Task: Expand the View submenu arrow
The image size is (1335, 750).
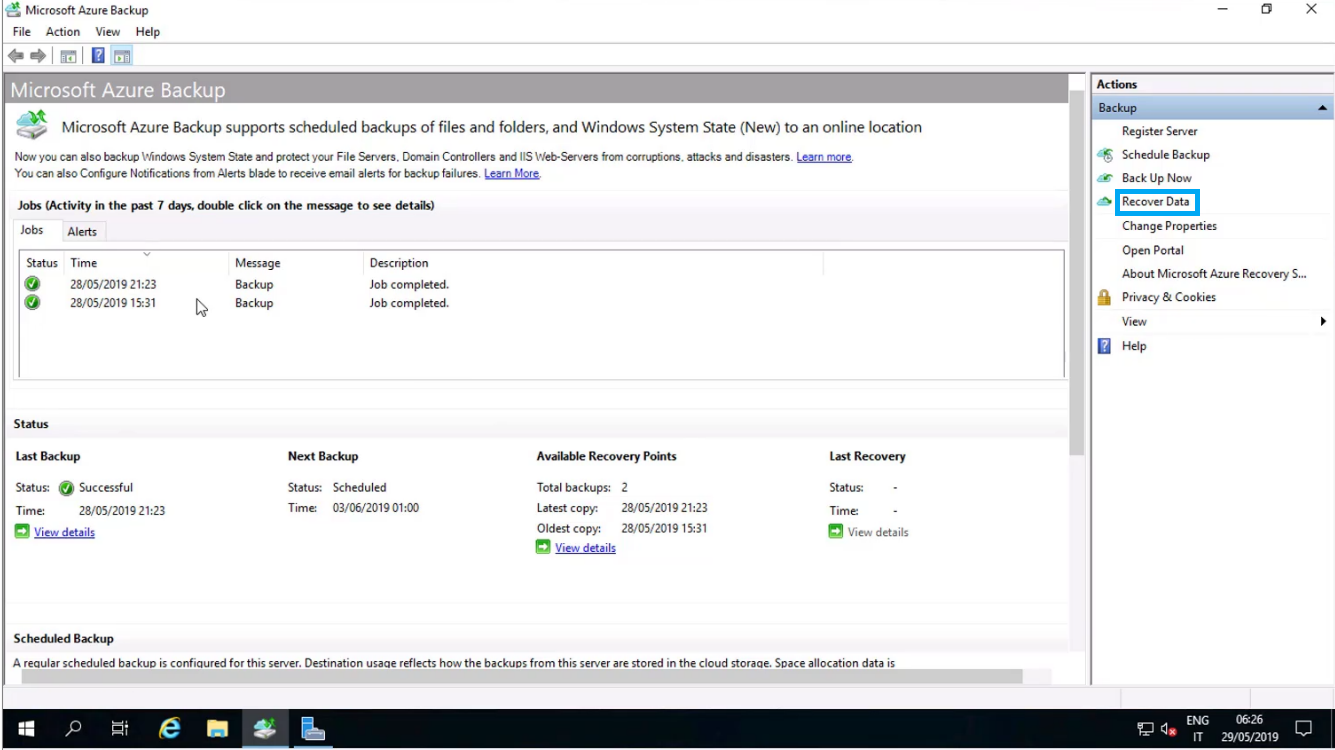Action: click(x=1323, y=321)
